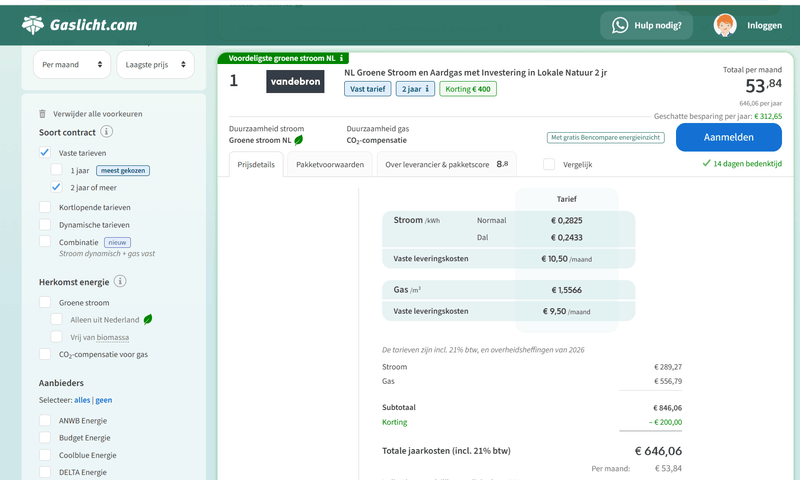Click the package title NL Groene Stroom en Aardgas
Viewport: 800px width, 480px height.
pos(476,72)
